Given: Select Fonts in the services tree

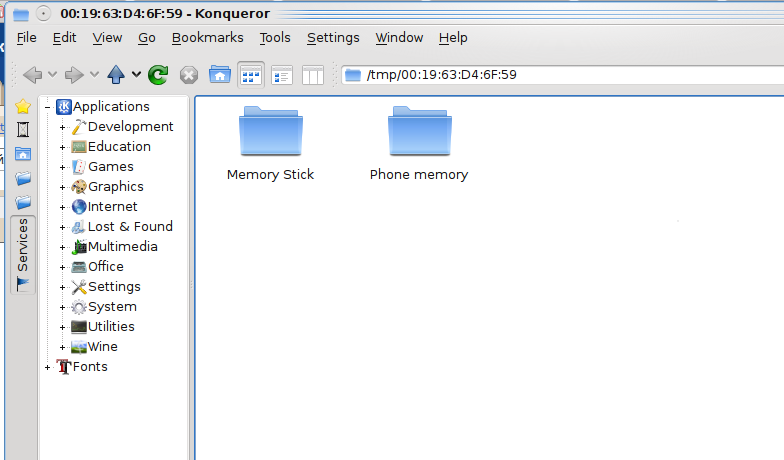Looking at the screenshot, I should point(82,366).
